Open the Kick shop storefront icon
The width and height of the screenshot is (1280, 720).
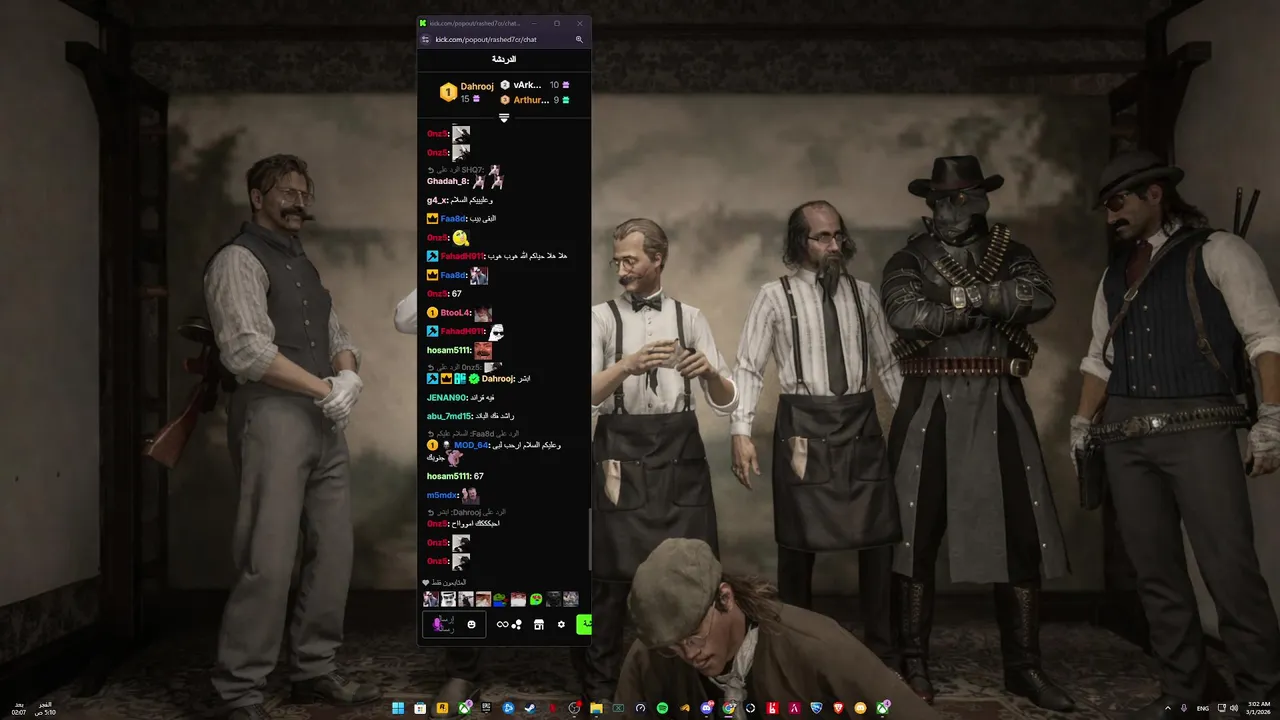539,625
